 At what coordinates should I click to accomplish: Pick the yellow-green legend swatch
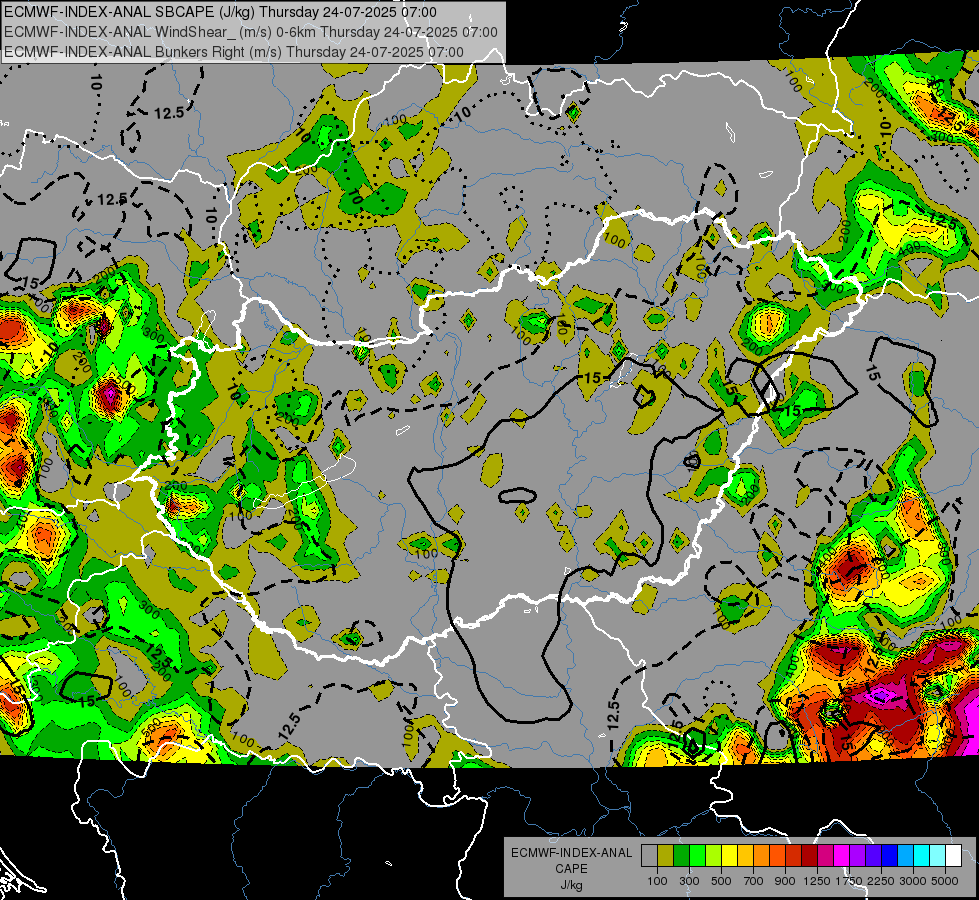pyautogui.click(x=713, y=856)
